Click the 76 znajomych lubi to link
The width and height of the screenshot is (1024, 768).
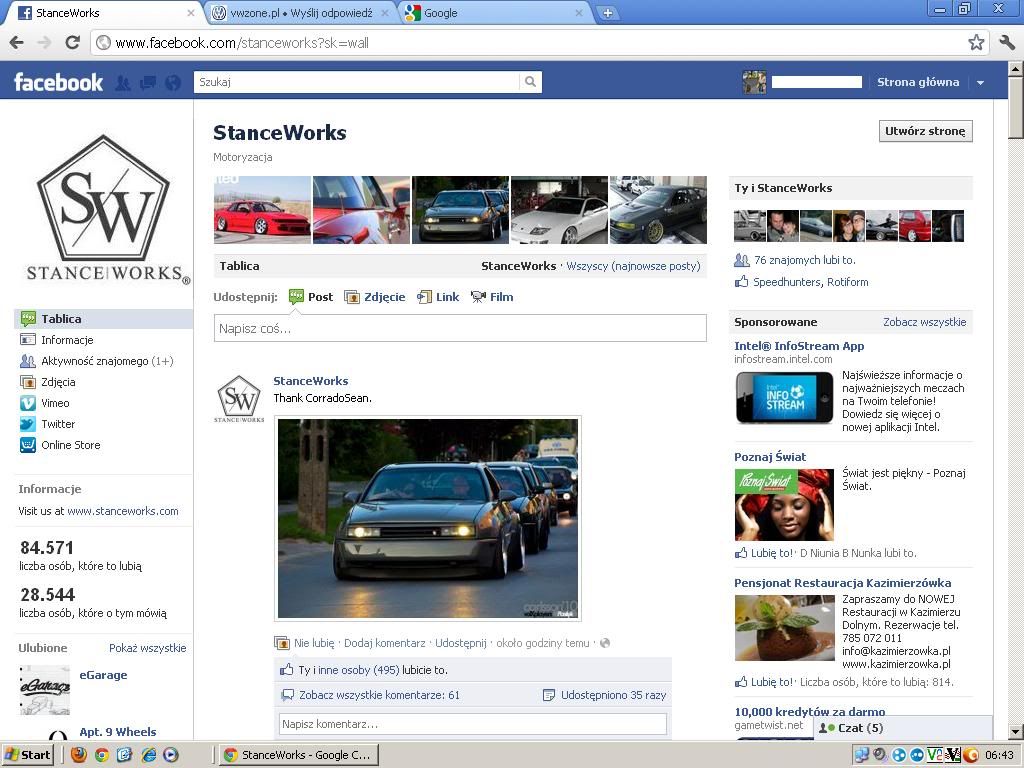(x=805, y=260)
